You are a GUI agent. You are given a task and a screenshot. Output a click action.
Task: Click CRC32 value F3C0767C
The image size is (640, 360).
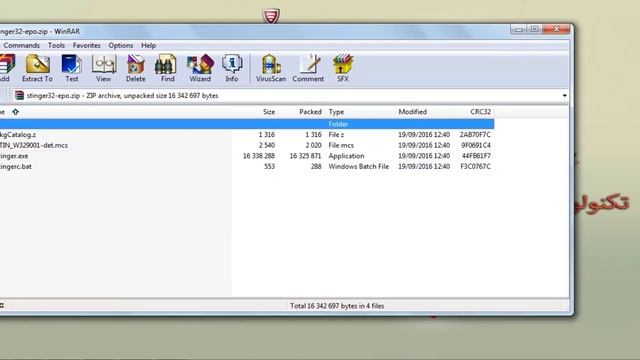click(476, 167)
